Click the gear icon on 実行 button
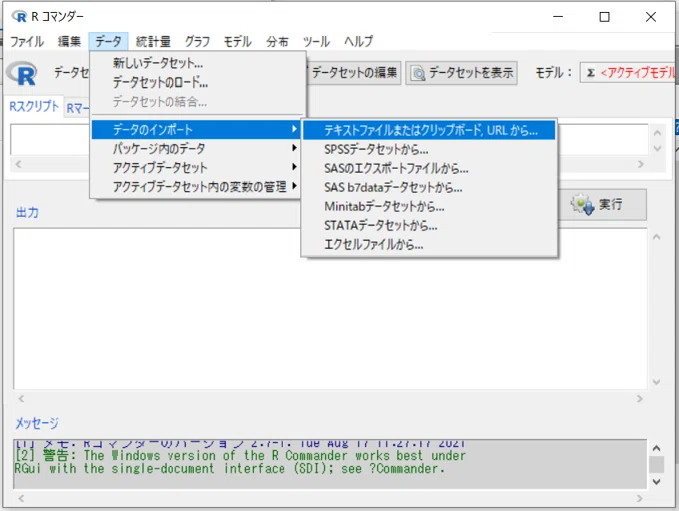This screenshot has height=511, width=679. tap(583, 204)
